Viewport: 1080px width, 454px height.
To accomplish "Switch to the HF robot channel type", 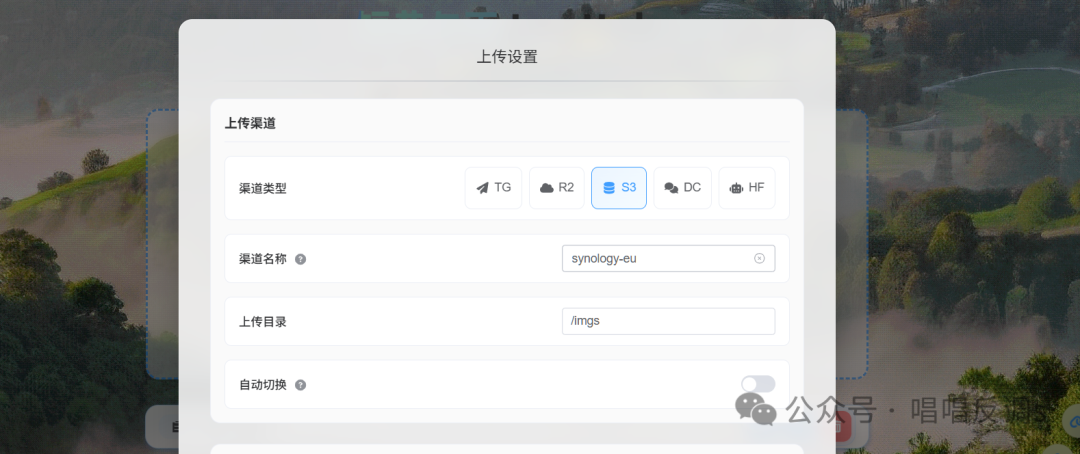I will 746,188.
